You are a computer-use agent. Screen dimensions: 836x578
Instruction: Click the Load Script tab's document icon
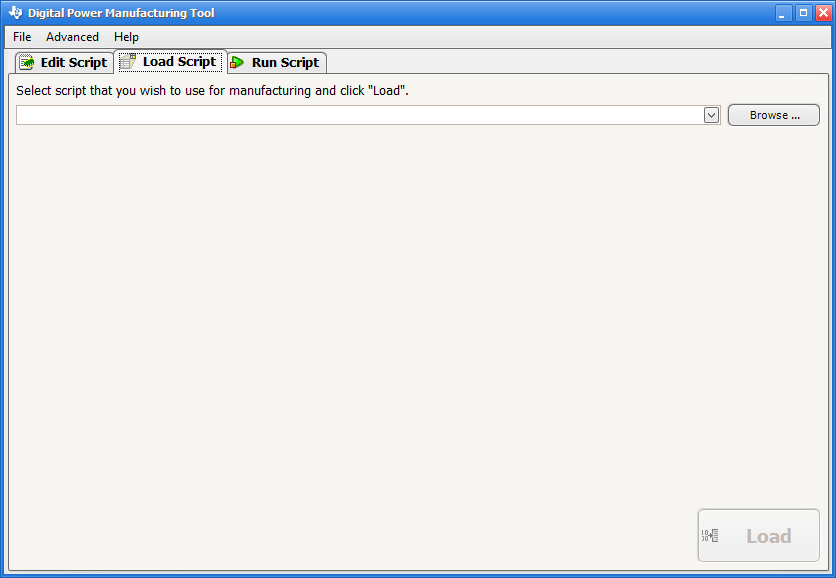[128, 62]
